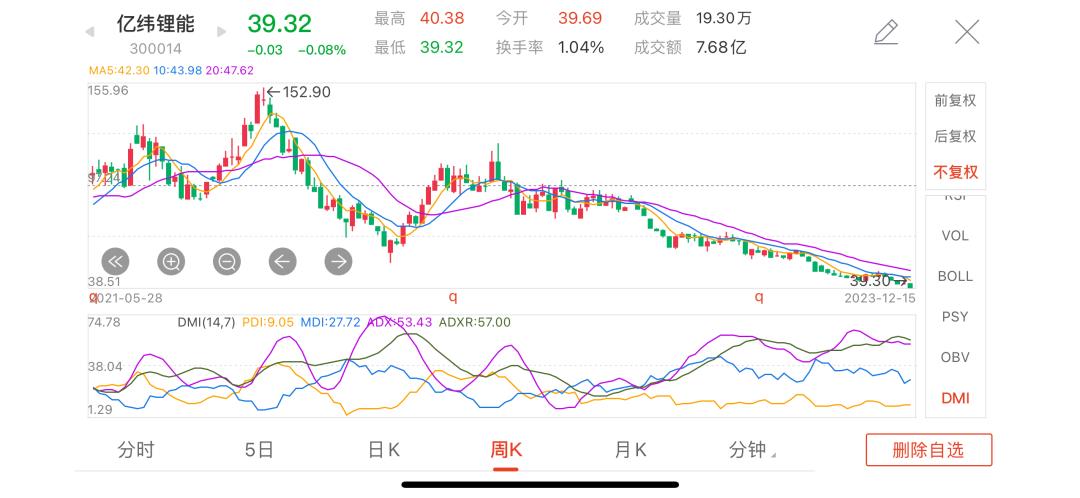Tap the MA5:42.30 label
This screenshot has width=1080, height=498.
119,70
